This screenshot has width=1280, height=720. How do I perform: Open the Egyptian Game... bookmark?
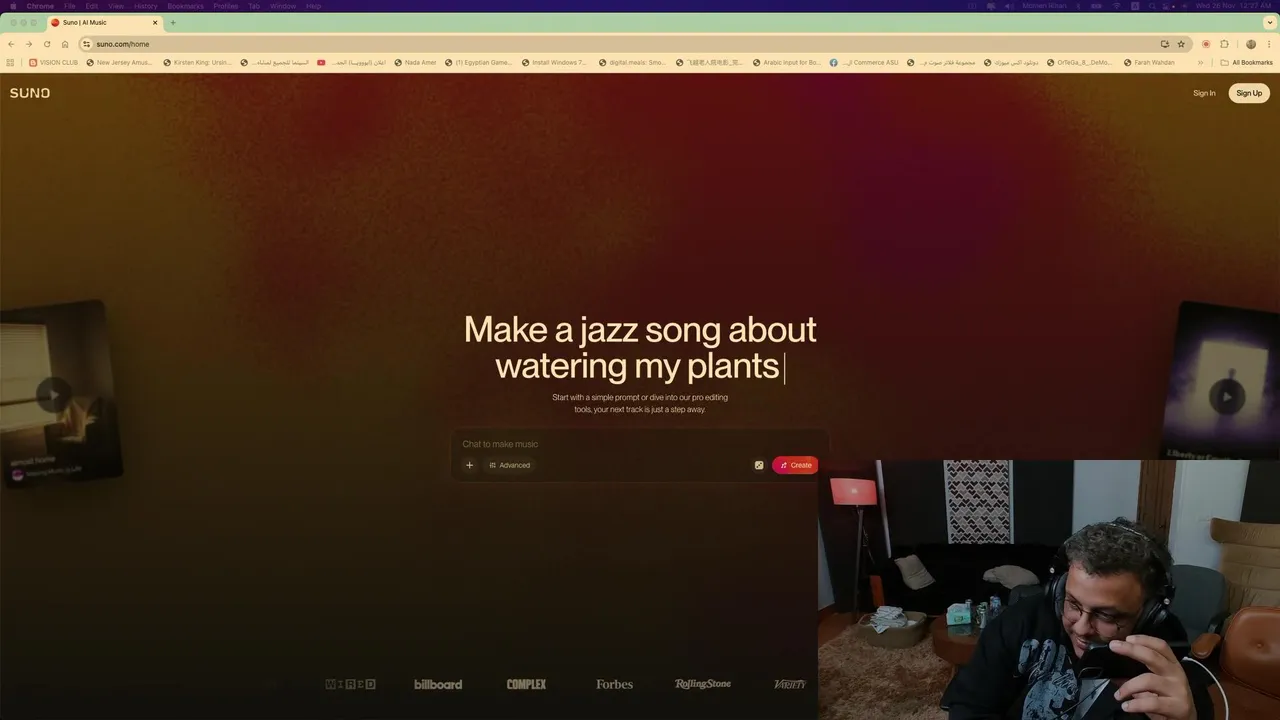[x=478, y=62]
